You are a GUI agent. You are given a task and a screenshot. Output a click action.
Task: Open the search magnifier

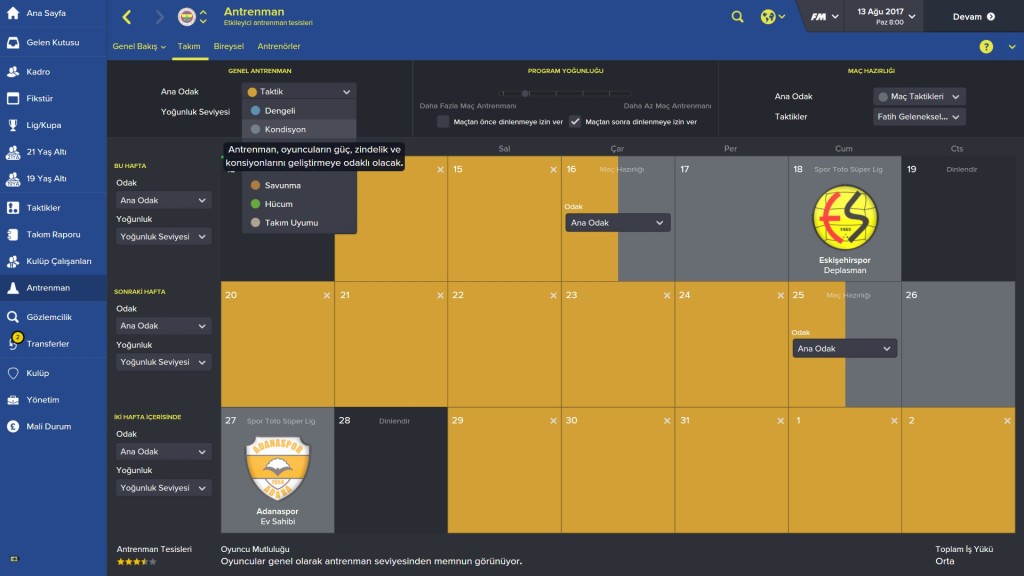pos(737,17)
